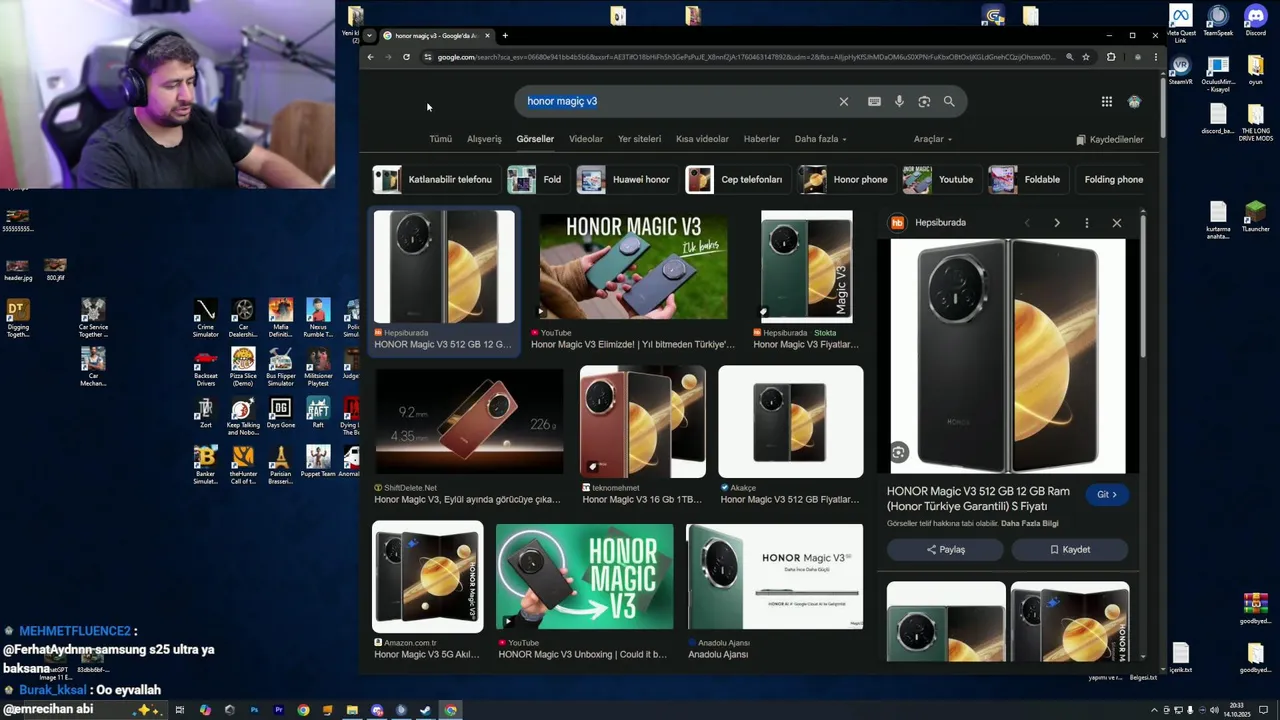Viewport: 1280px width, 720px height.
Task: Expand the Araçlar tools dropdown
Action: 932,139
